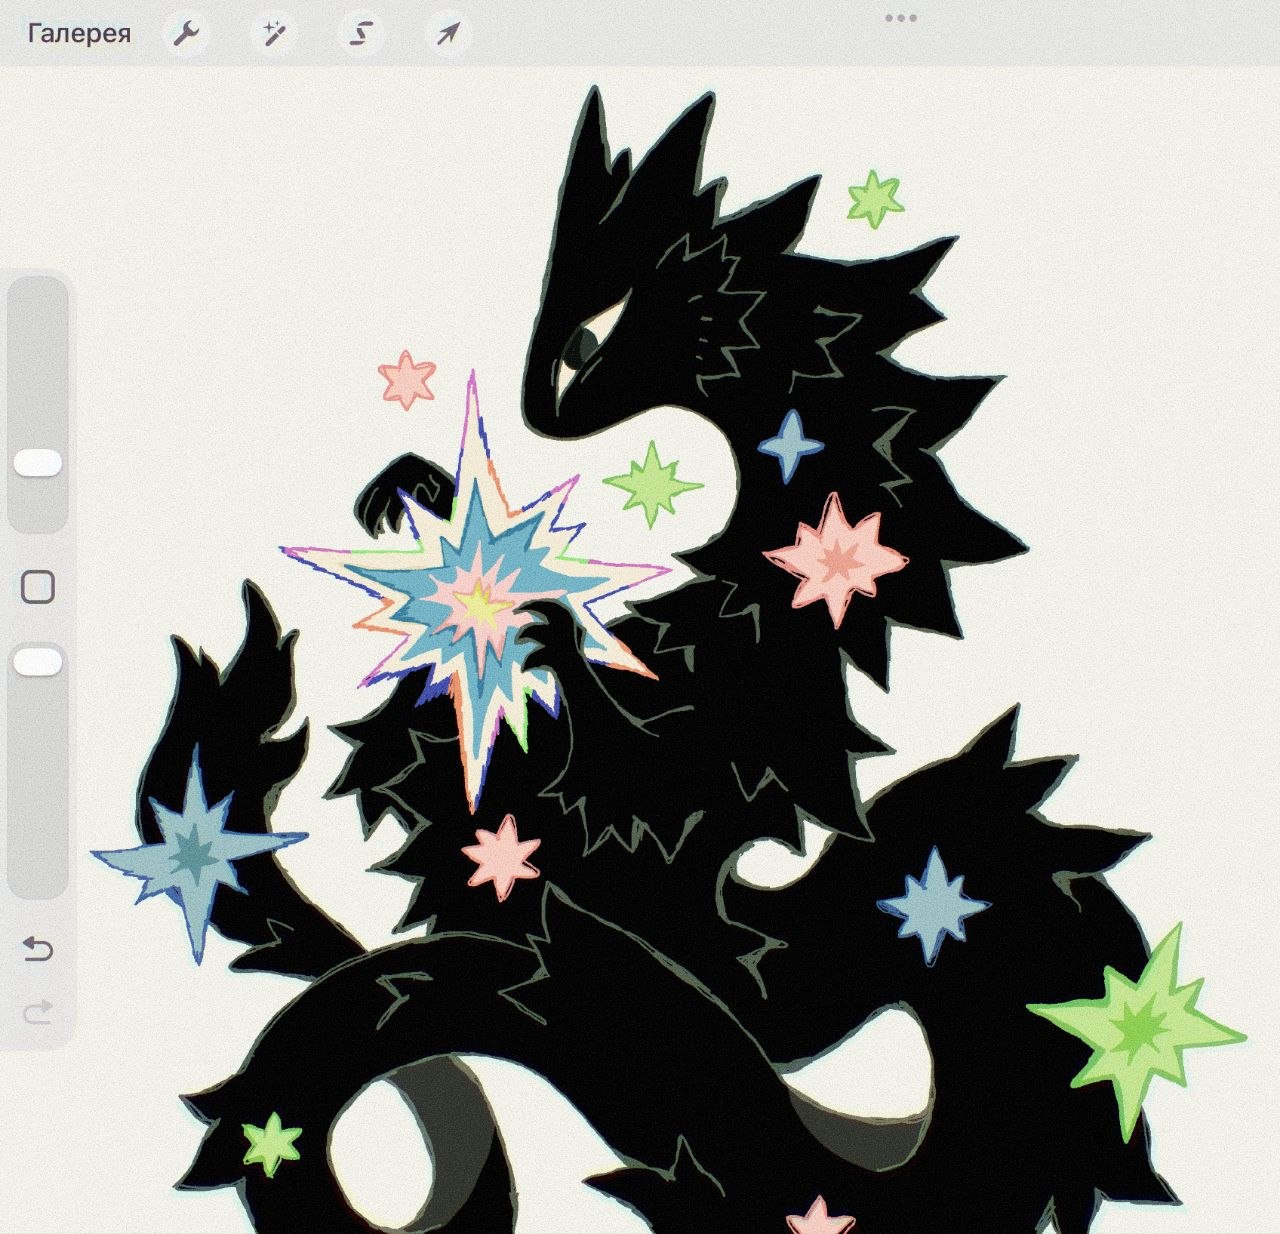Image resolution: width=1280 pixels, height=1234 pixels.
Task: Open the Галерея gallery
Action: tap(79, 34)
